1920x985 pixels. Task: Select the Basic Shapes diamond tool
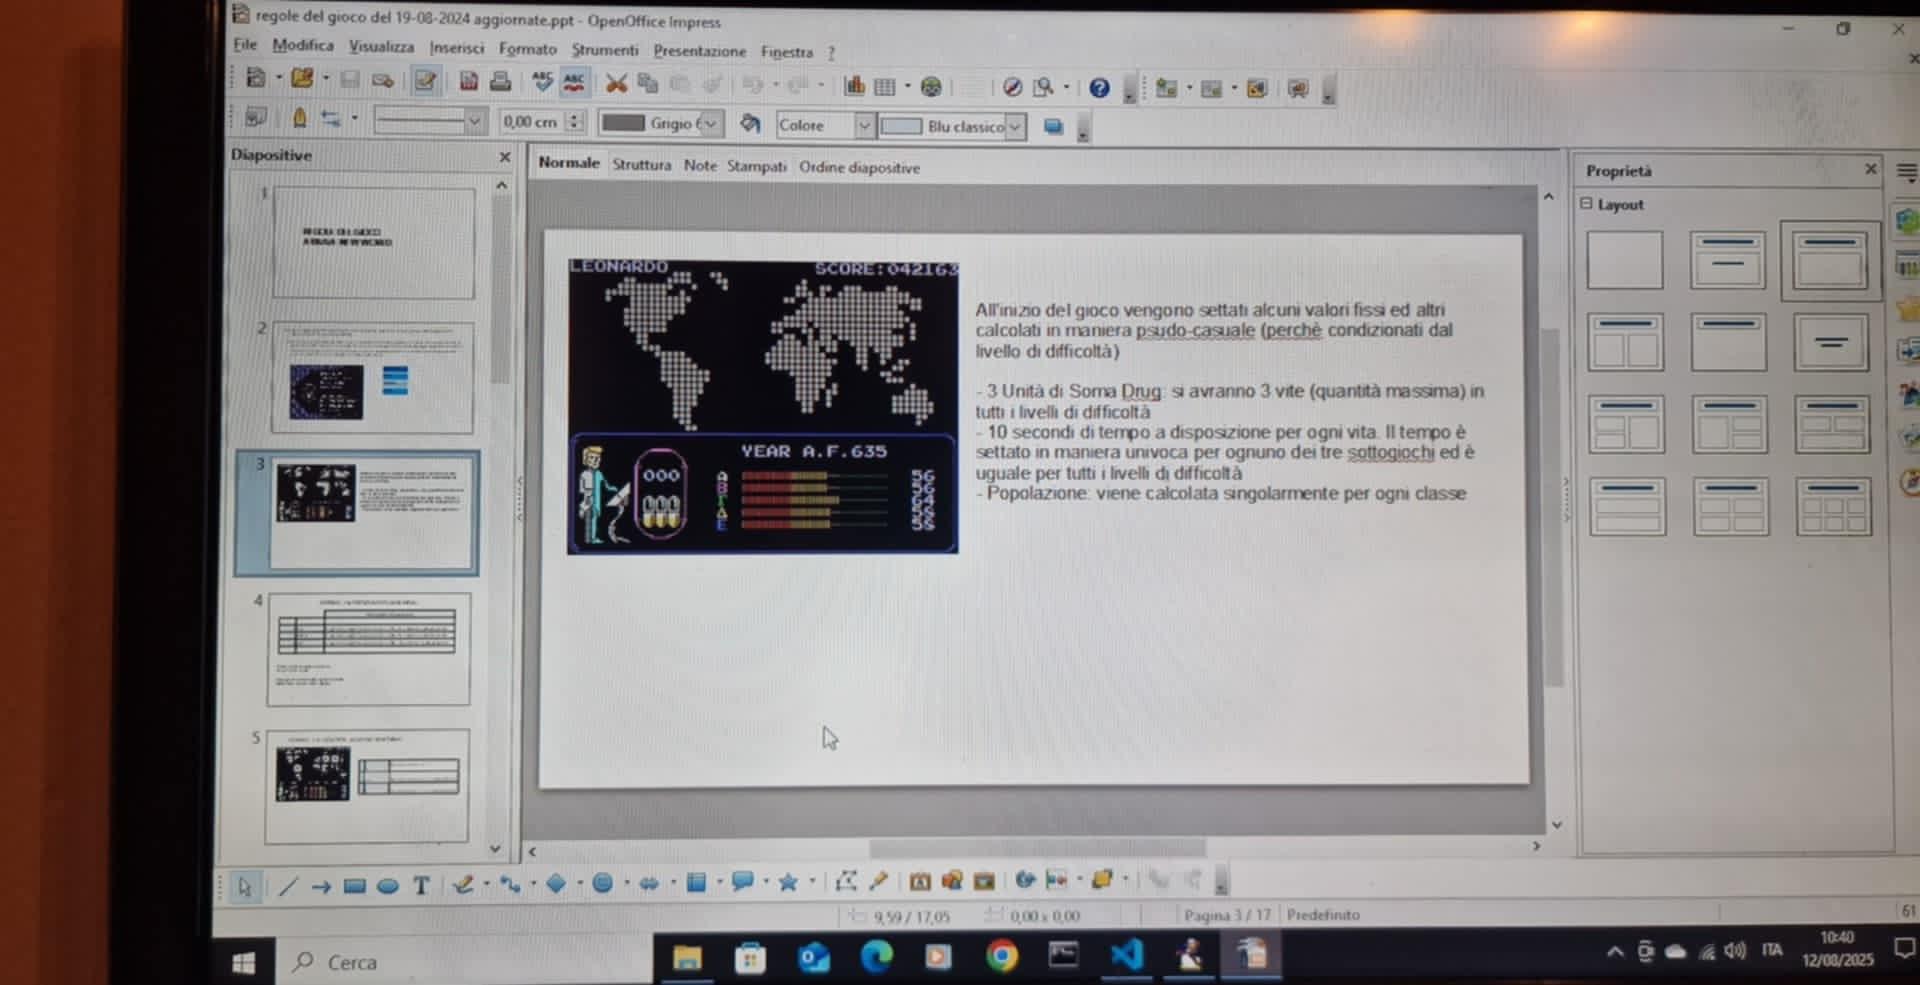pyautogui.click(x=556, y=883)
